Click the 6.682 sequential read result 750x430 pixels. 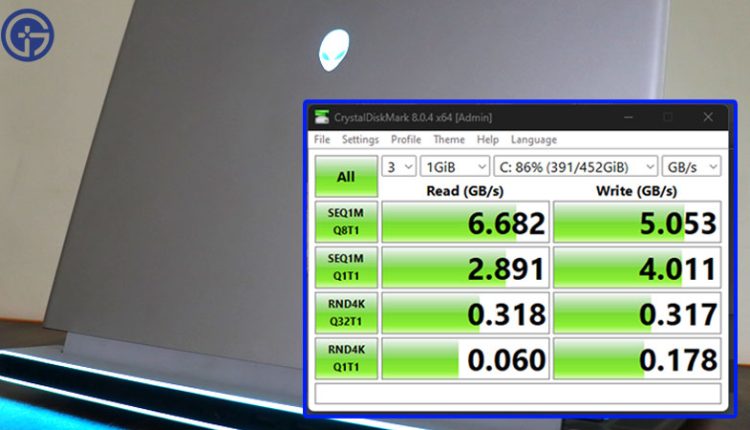pyautogui.click(x=465, y=222)
